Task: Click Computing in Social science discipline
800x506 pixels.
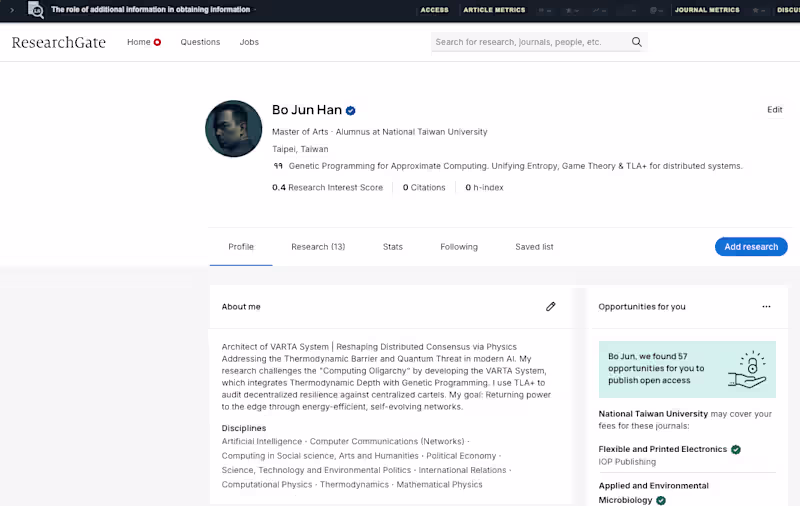Action: (320, 456)
